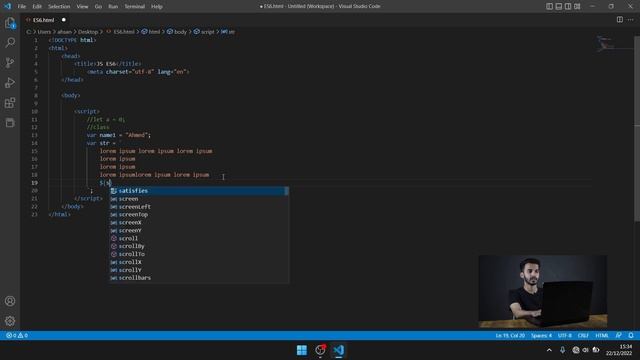Open the File menu
The image size is (640, 360).
(x=22, y=7)
